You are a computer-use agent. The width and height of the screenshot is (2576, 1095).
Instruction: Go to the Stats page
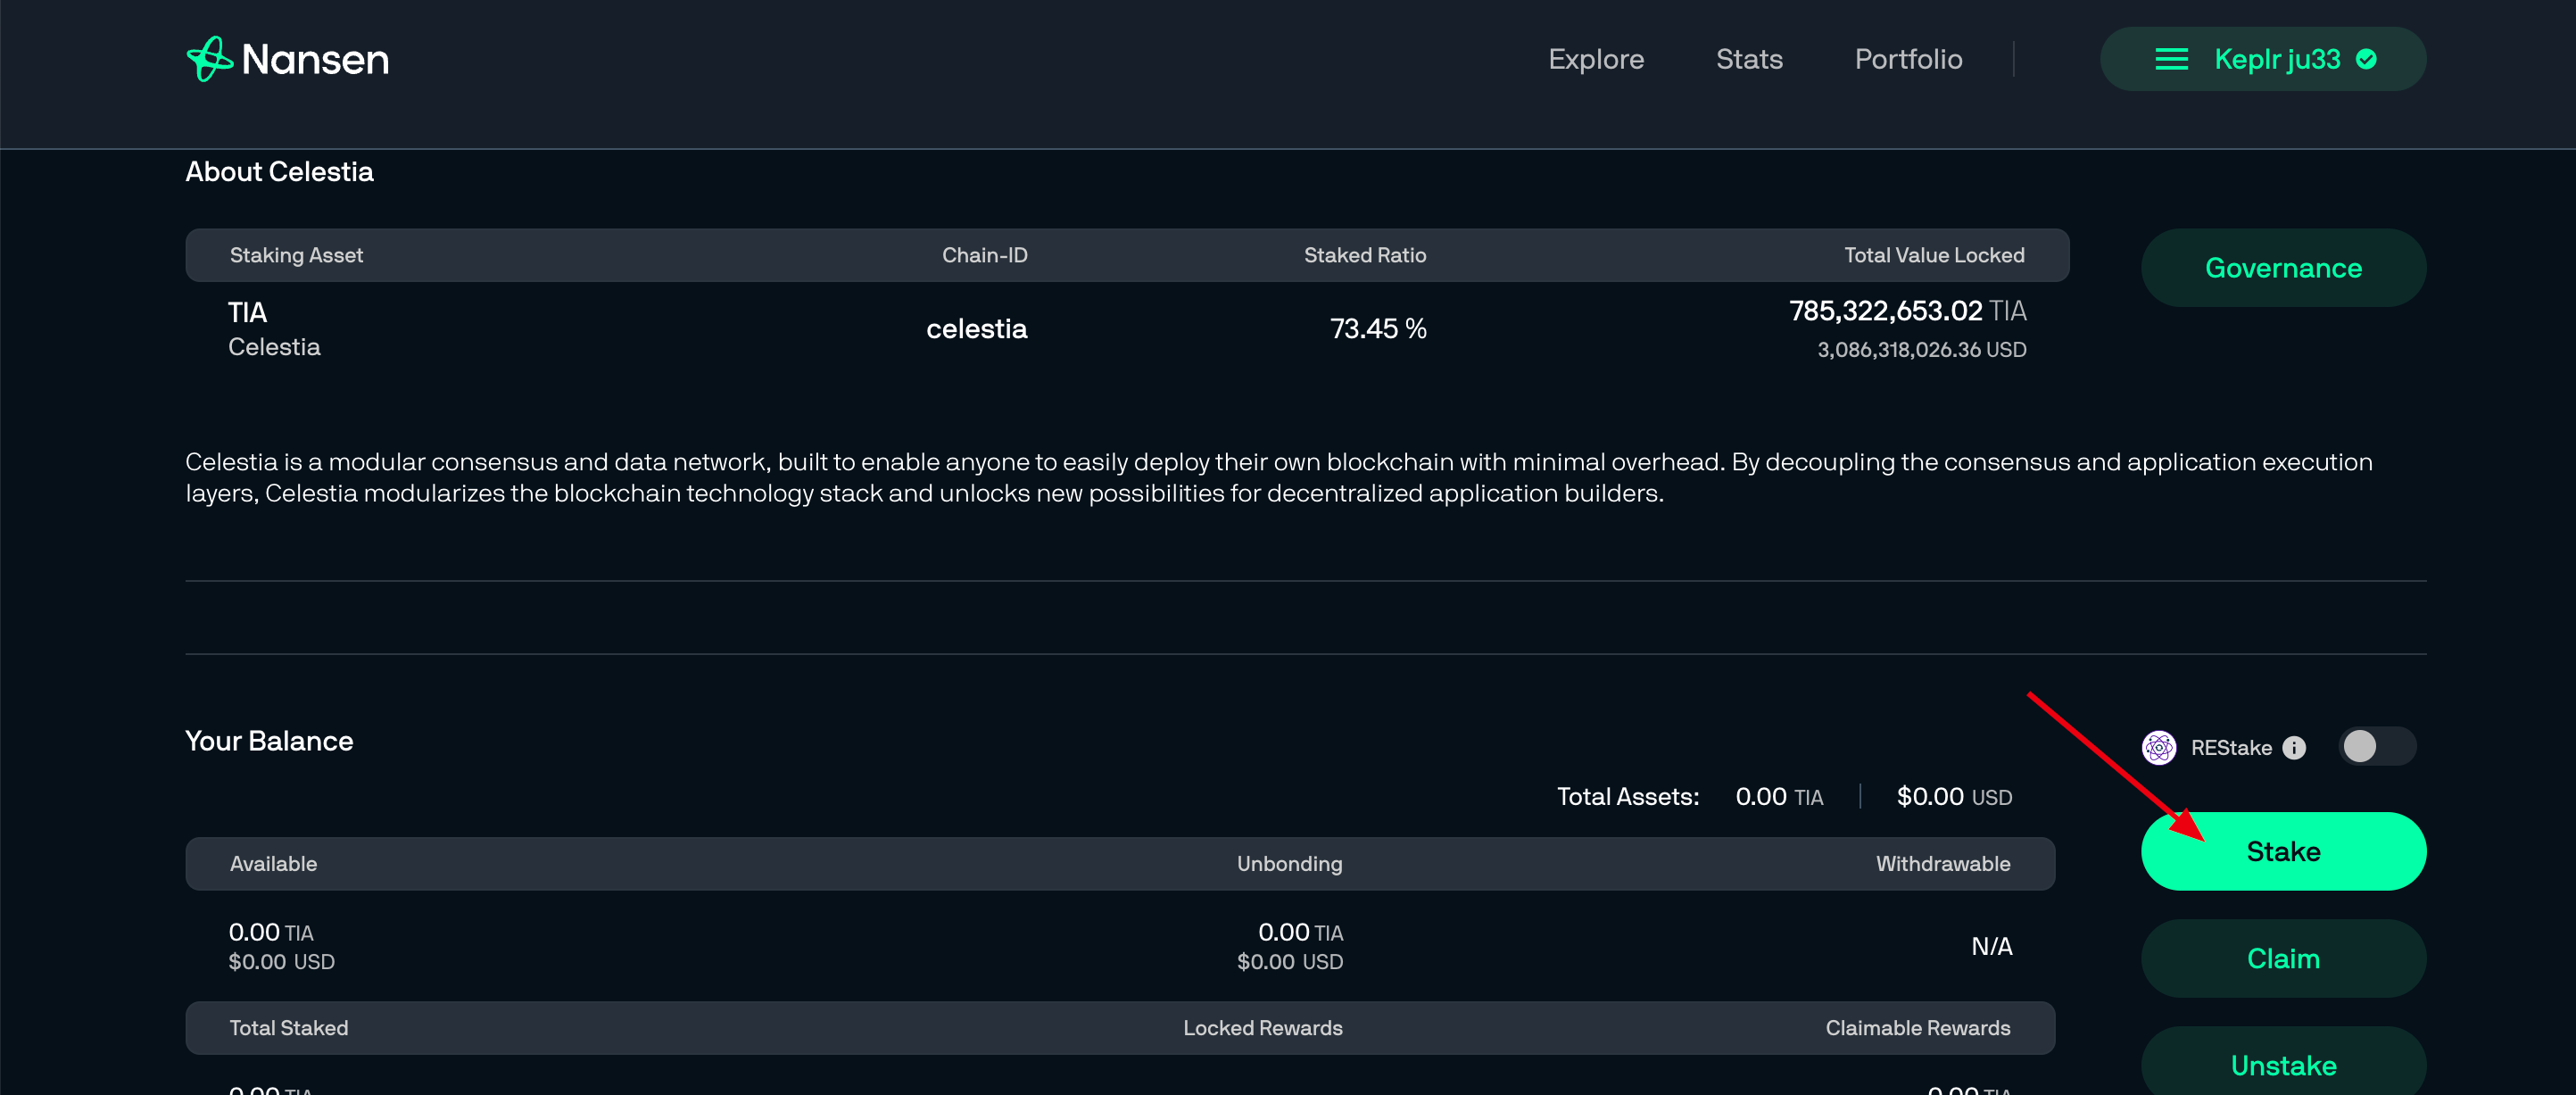pos(1749,59)
